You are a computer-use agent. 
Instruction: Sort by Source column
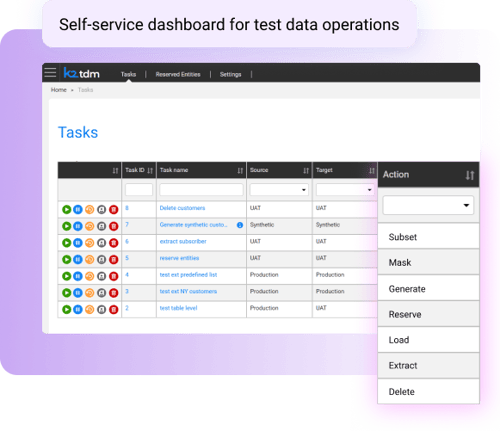pyautogui.click(x=306, y=171)
